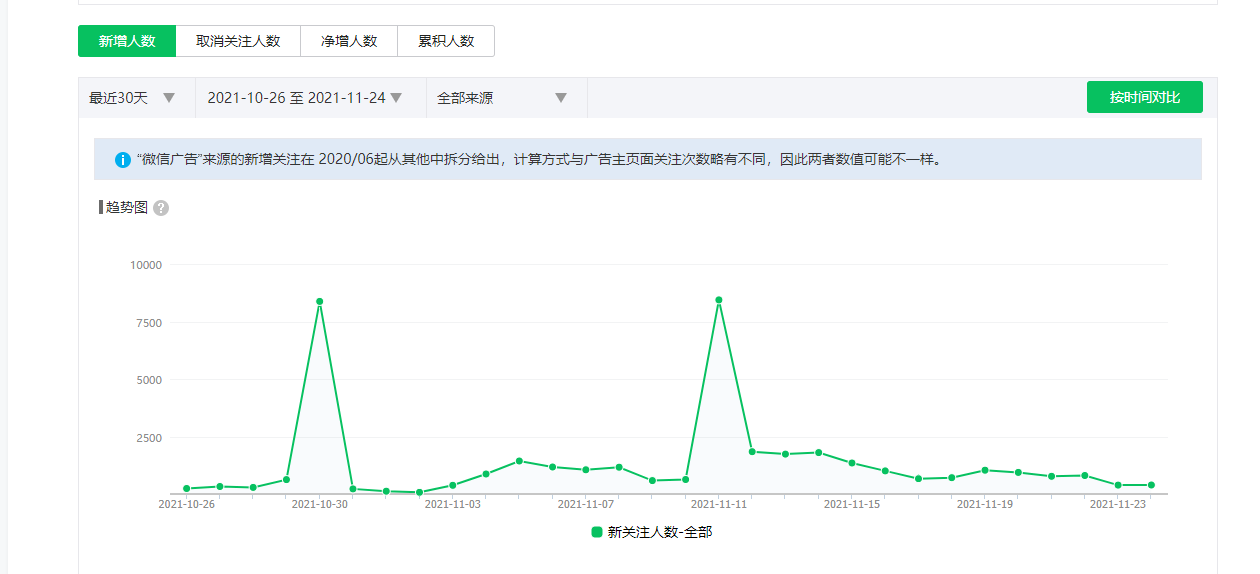Screen dimensions: 1260x574
Task: Toggle the 新关注人数-全部 legend marker
Action: (597, 532)
